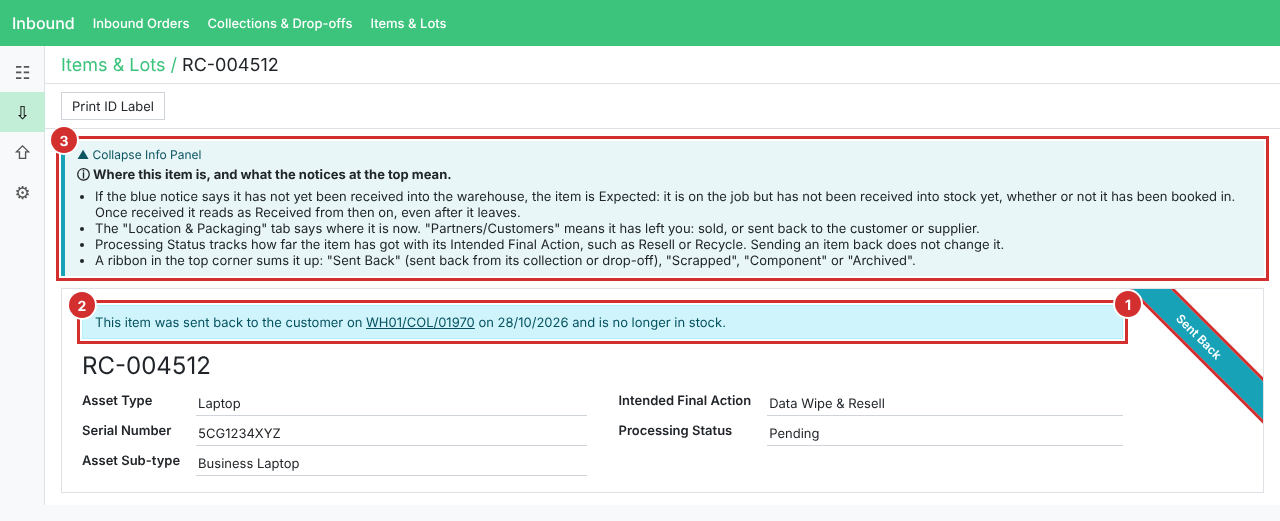Click the Serial Number label

[x=127, y=431]
